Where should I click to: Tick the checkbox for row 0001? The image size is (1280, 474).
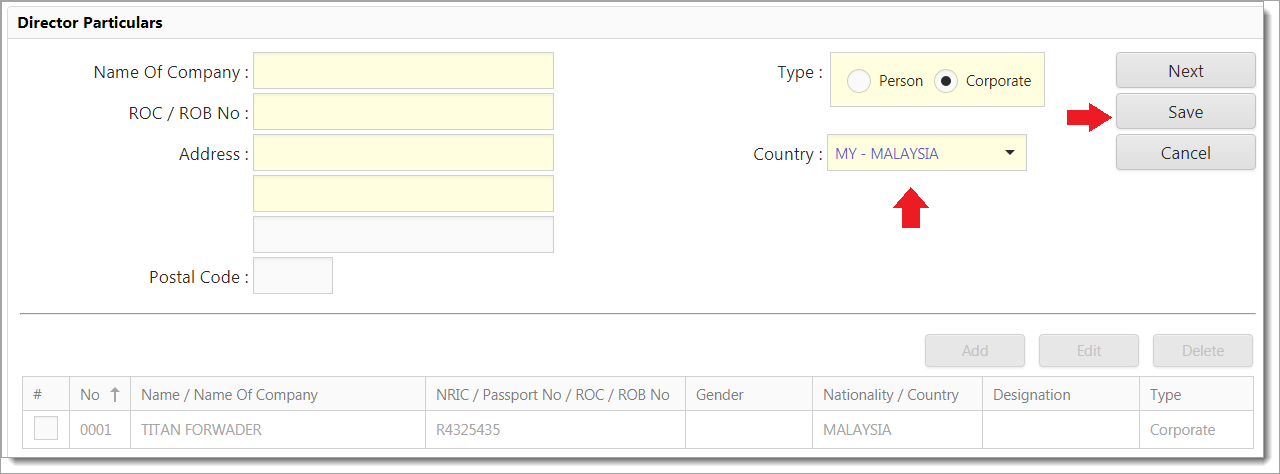(x=46, y=428)
